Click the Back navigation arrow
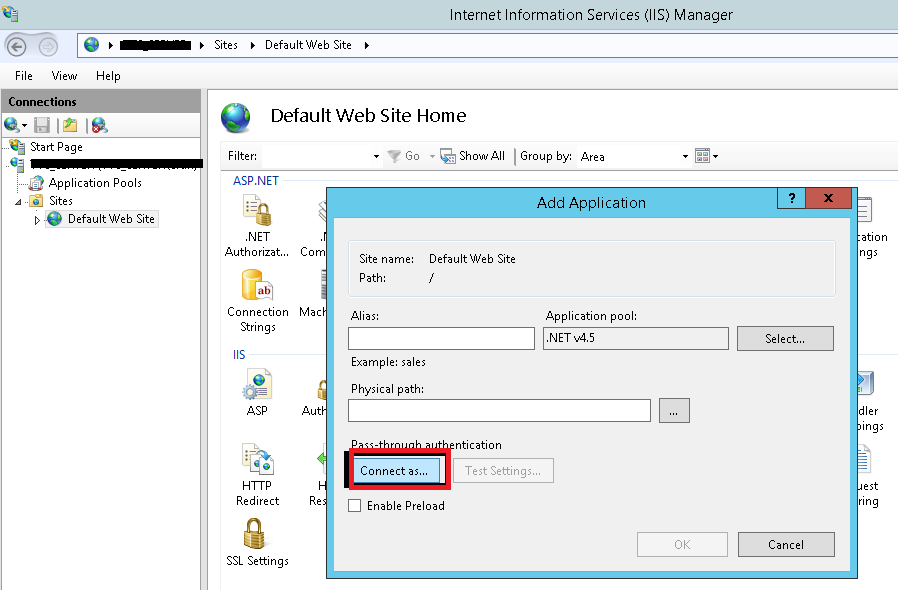The height and width of the screenshot is (590, 898). (17, 46)
